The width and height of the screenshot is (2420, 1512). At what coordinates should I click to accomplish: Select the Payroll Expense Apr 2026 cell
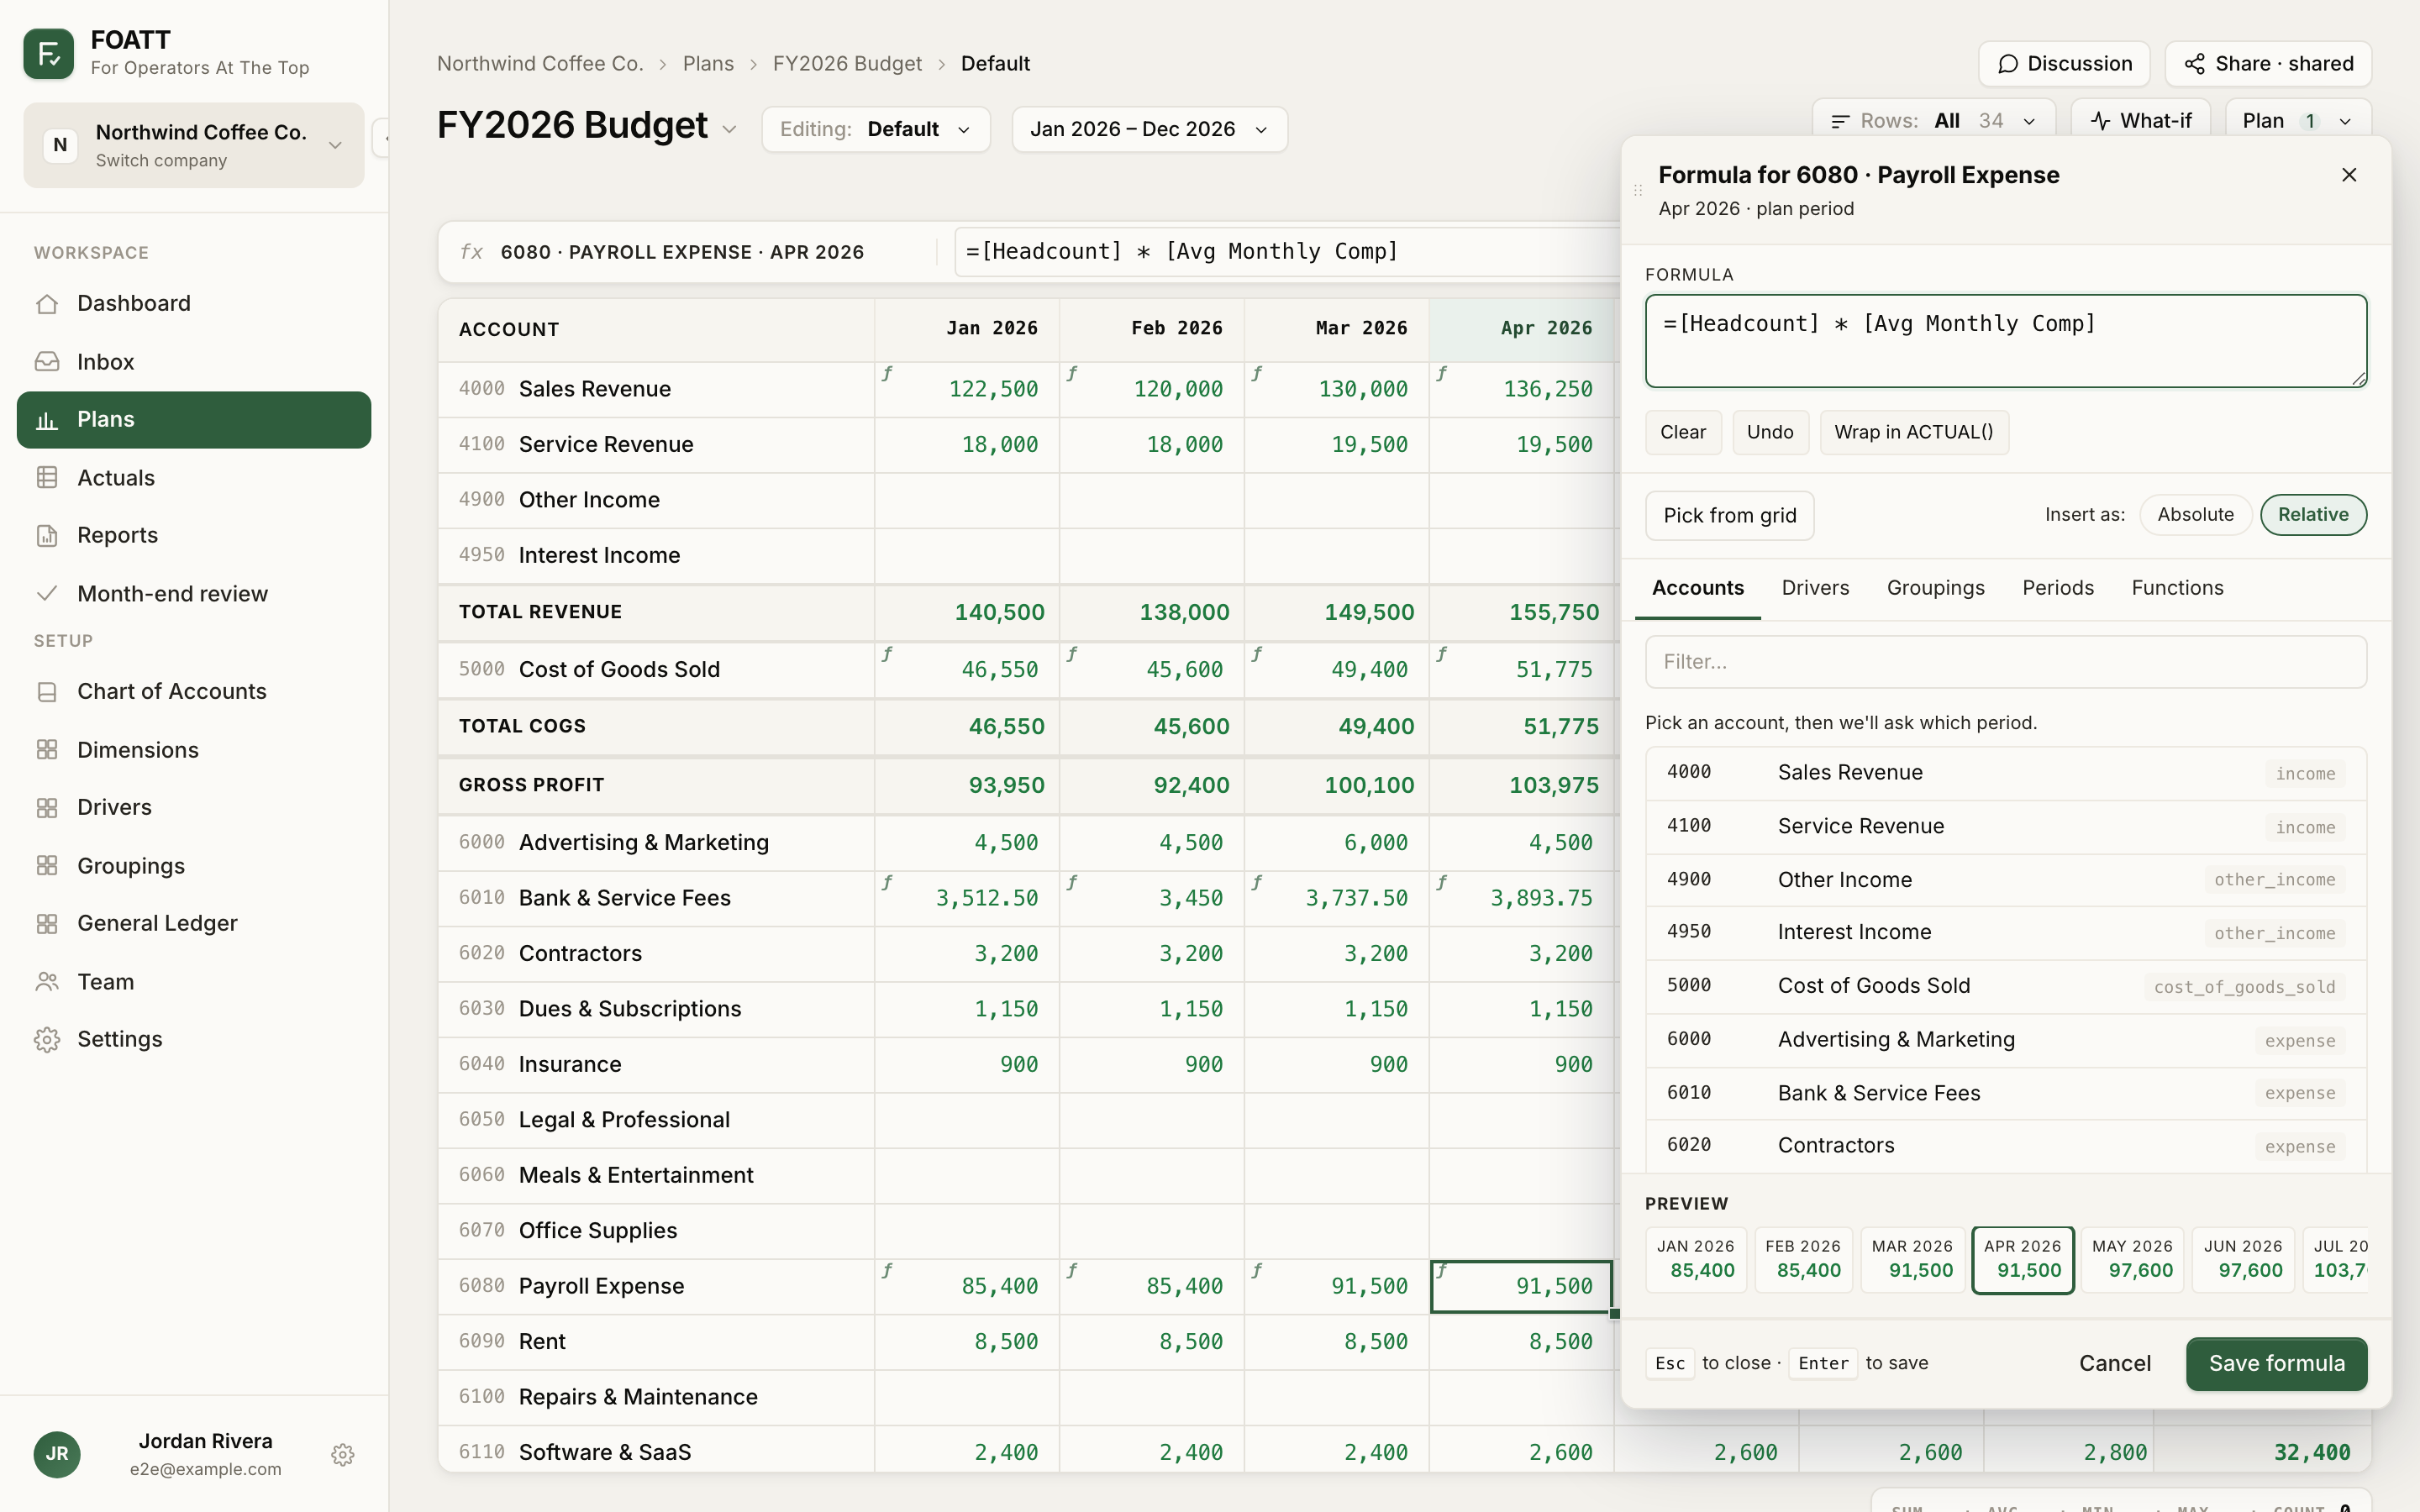click(1521, 1286)
